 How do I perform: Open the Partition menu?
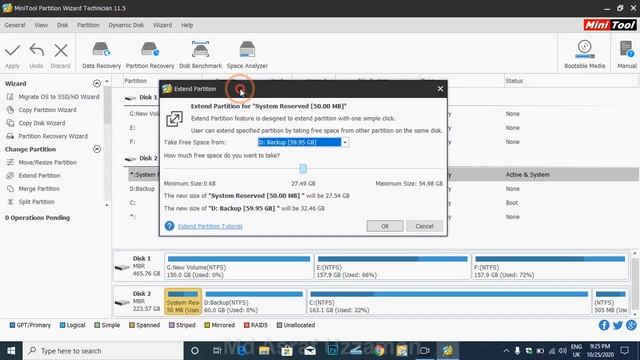pyautogui.click(x=88, y=25)
